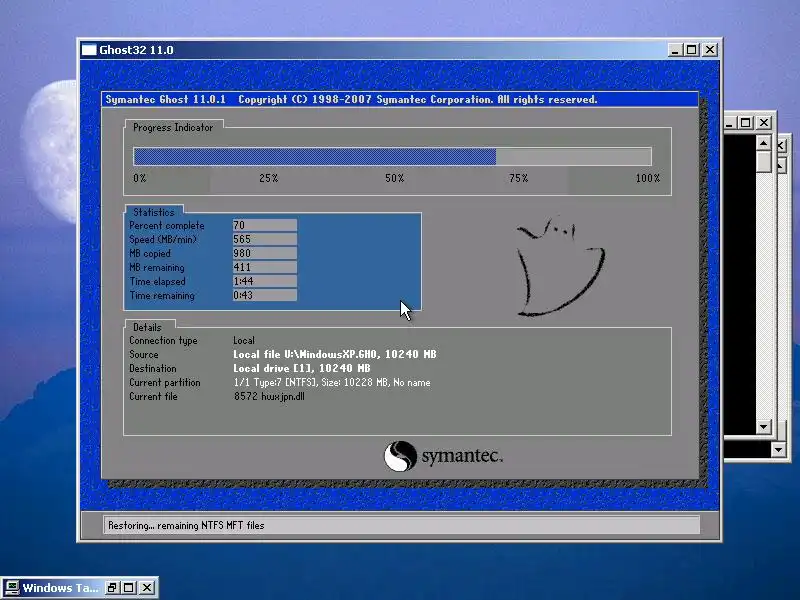Screen dimensions: 800x600
Task: Maximize the minimized Windows Task Manager window
Action: pos(129,588)
